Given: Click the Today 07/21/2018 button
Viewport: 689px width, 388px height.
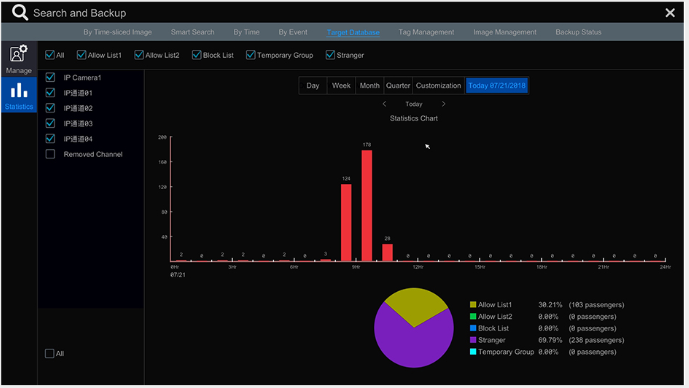Looking at the screenshot, I should point(497,86).
